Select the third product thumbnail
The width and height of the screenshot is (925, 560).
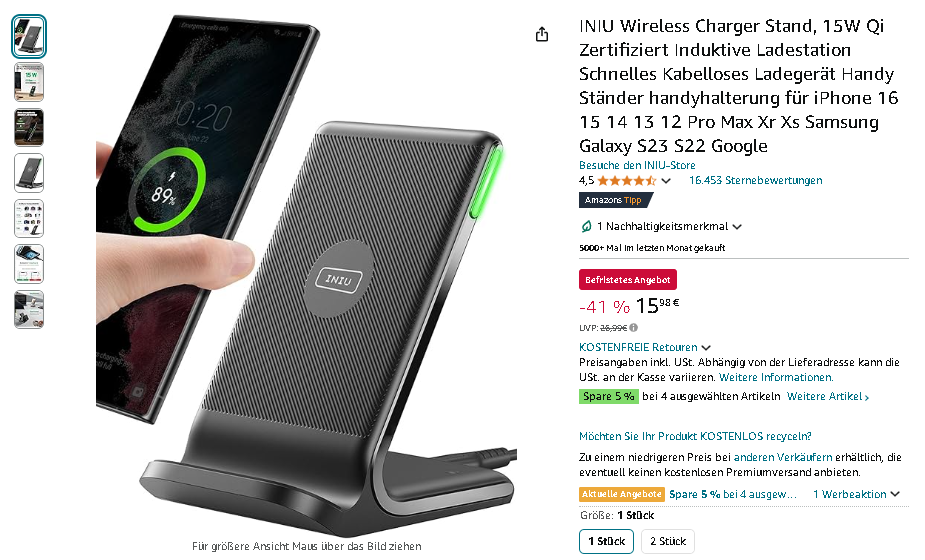[x=29, y=127]
